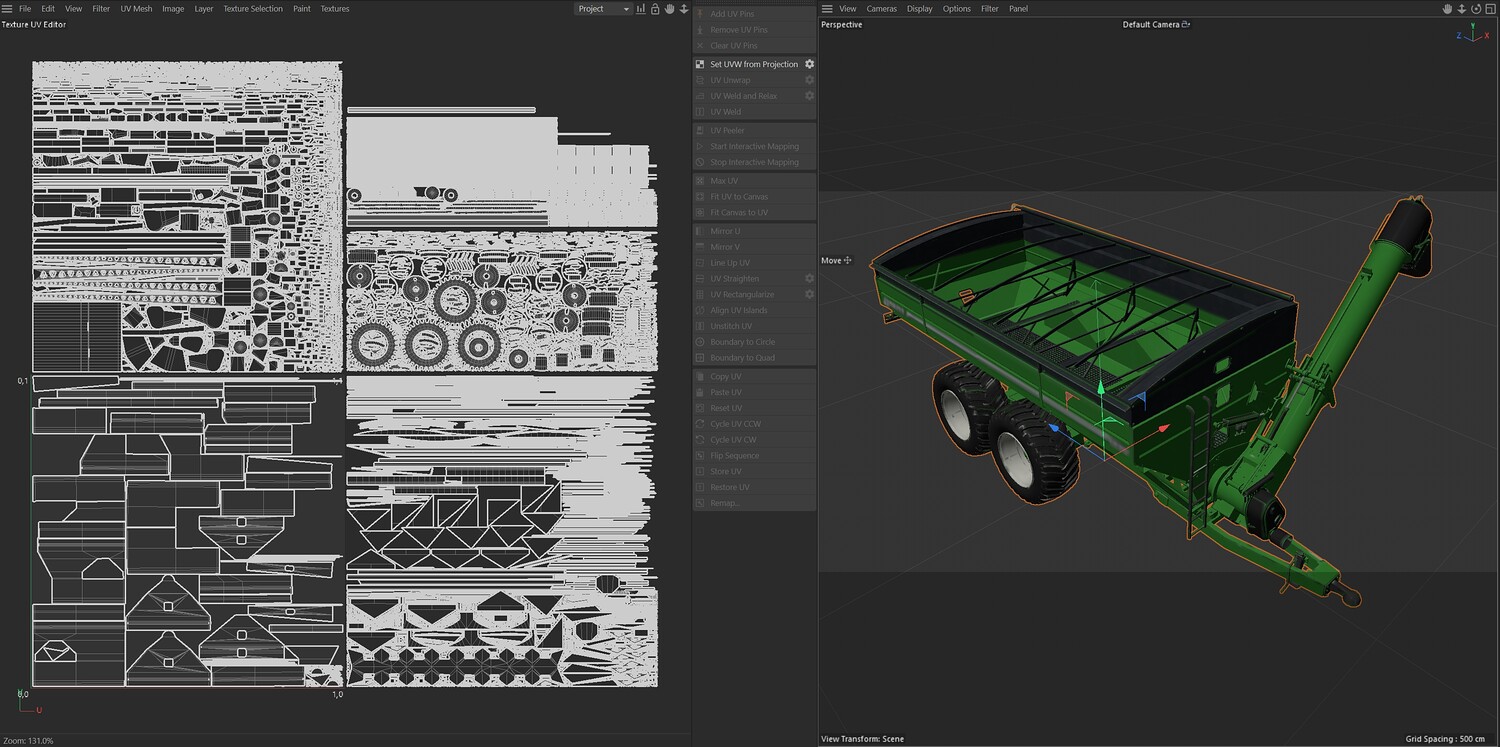The image size is (1500, 747).
Task: Click the Flip Sequence command
Action: coord(755,456)
